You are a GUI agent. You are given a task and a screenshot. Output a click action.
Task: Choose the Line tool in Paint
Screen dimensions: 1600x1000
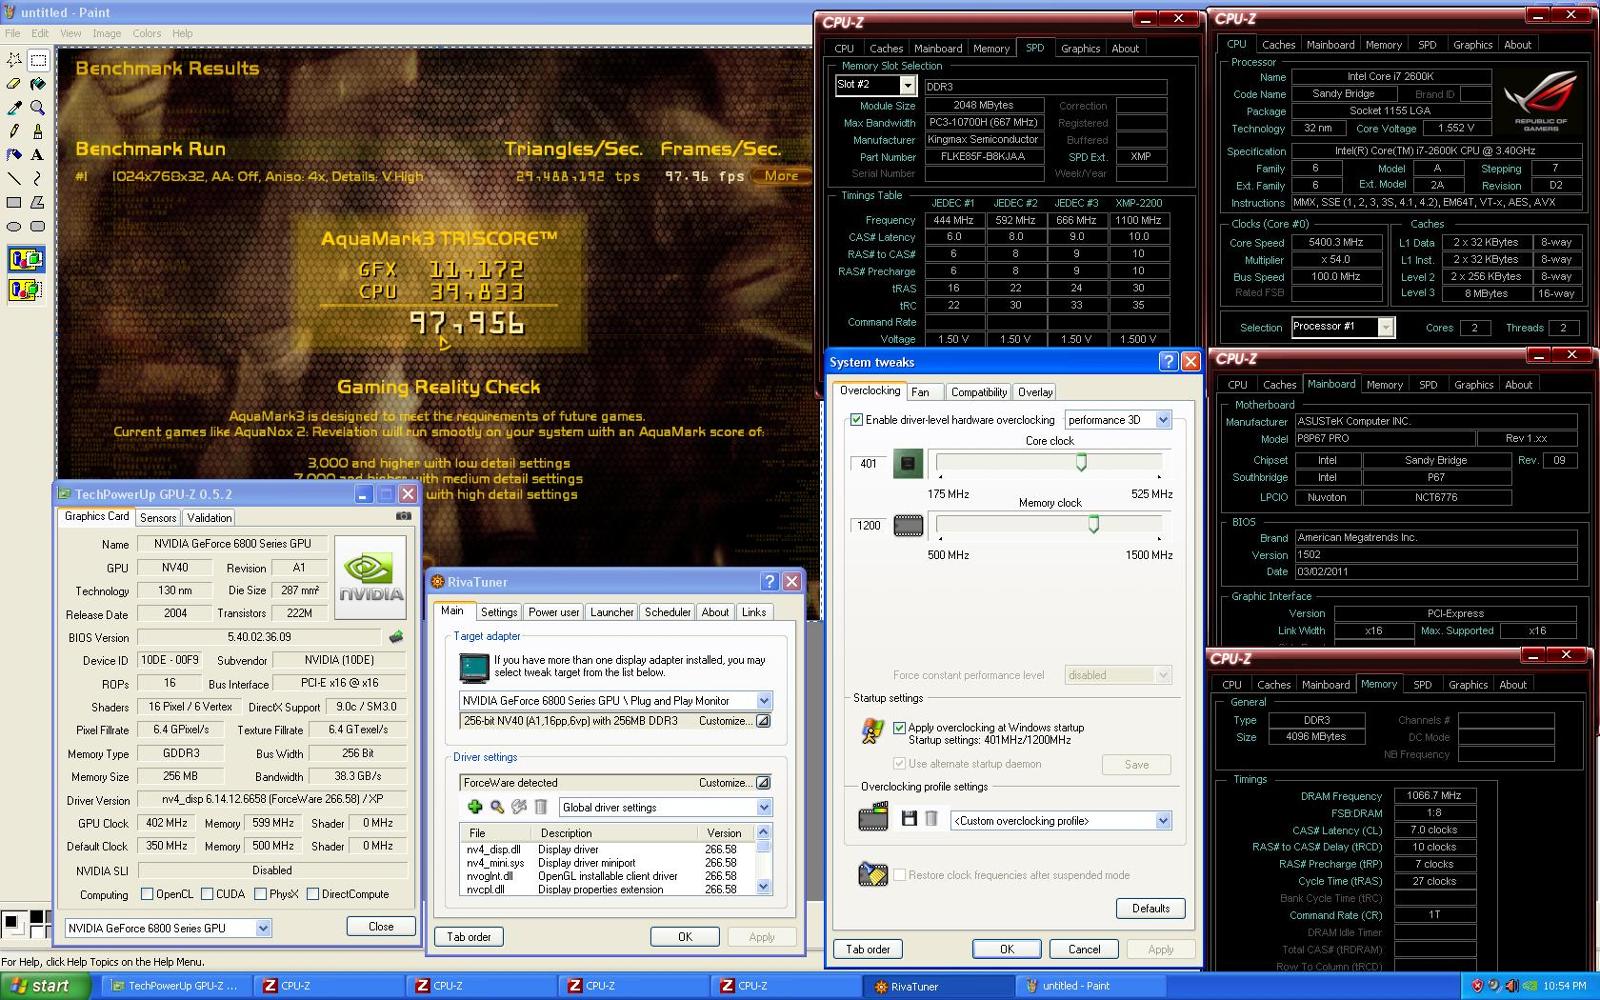tap(14, 178)
